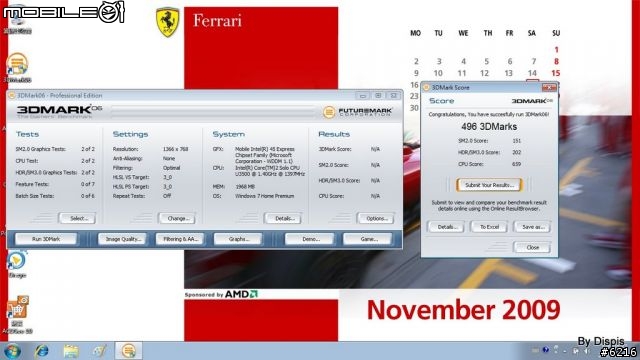640x360 pixels.
Task: Click Save as... in the Score window
Action: pos(532,227)
